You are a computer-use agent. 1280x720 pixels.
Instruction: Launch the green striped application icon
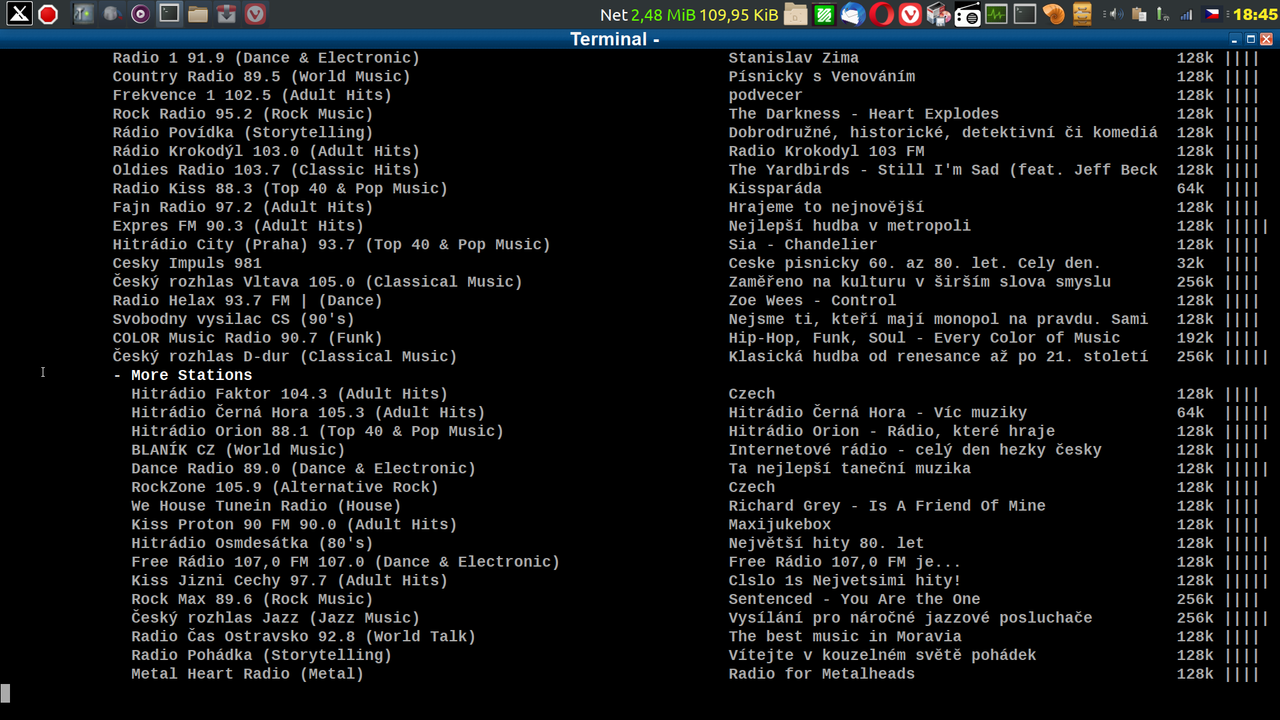point(824,14)
